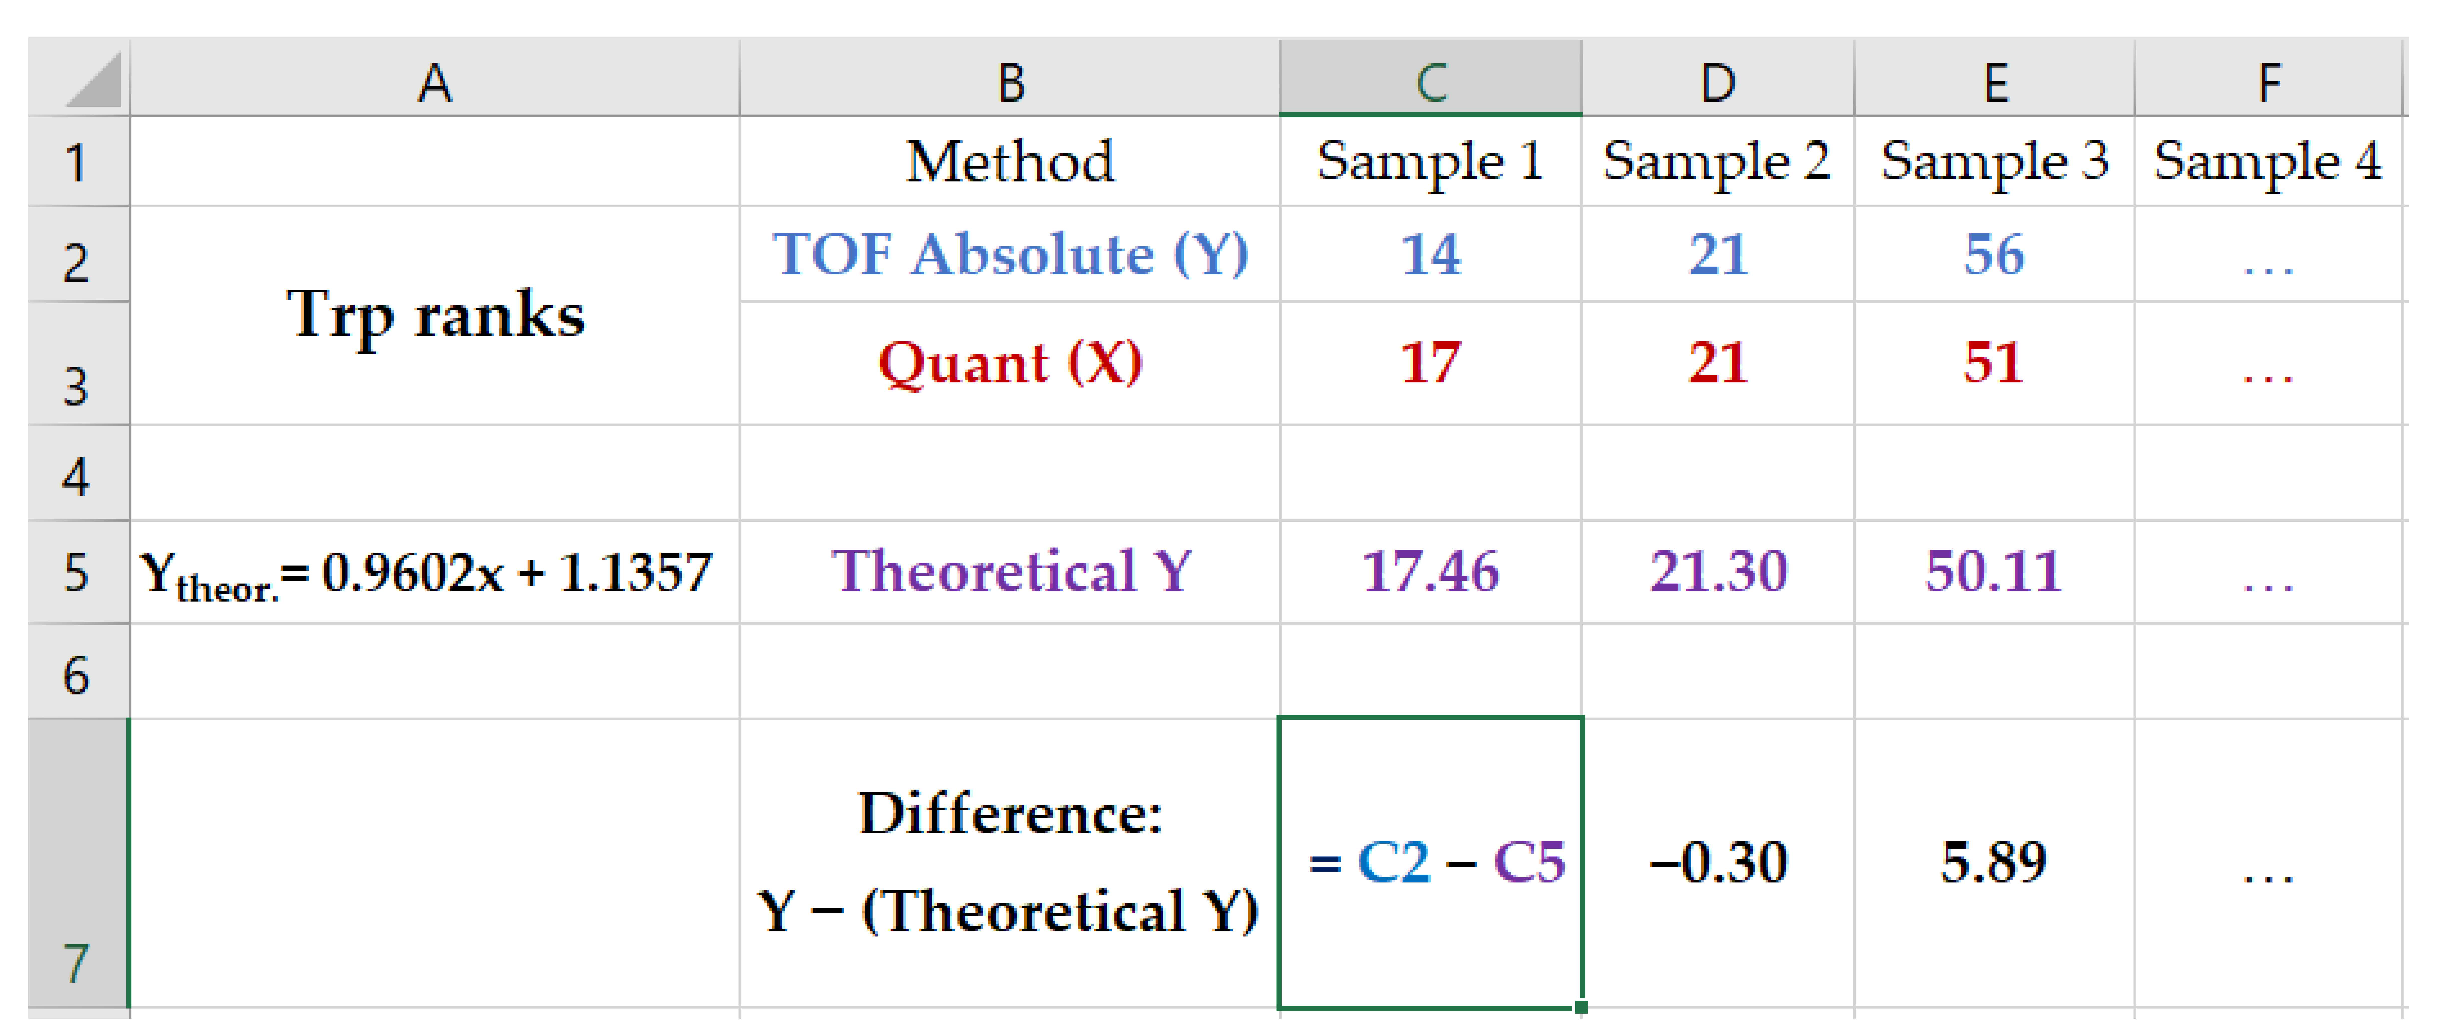Click the 'Sample 4' header cell
The image size is (2447, 1036).
(x=2268, y=162)
